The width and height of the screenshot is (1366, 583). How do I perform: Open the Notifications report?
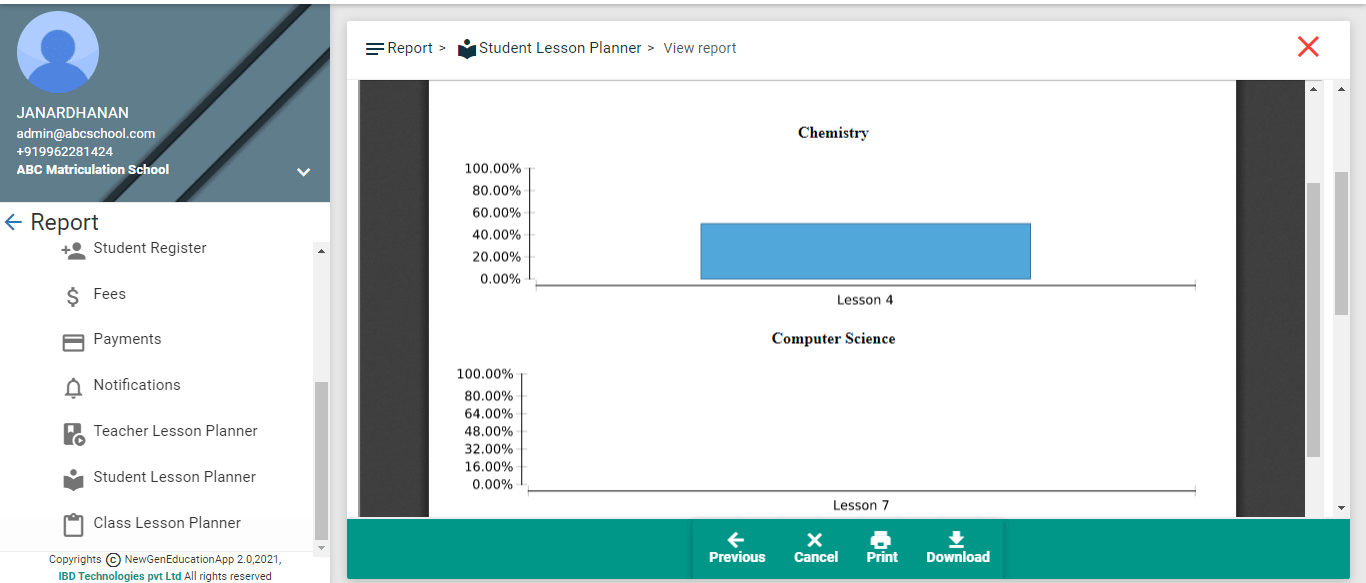[137, 385]
